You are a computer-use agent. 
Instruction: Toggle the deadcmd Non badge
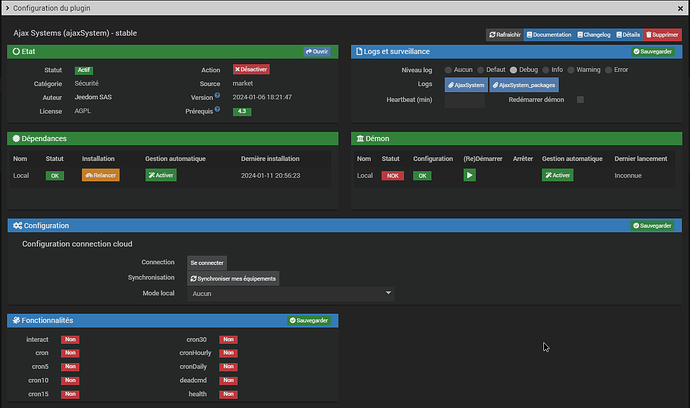coord(228,380)
